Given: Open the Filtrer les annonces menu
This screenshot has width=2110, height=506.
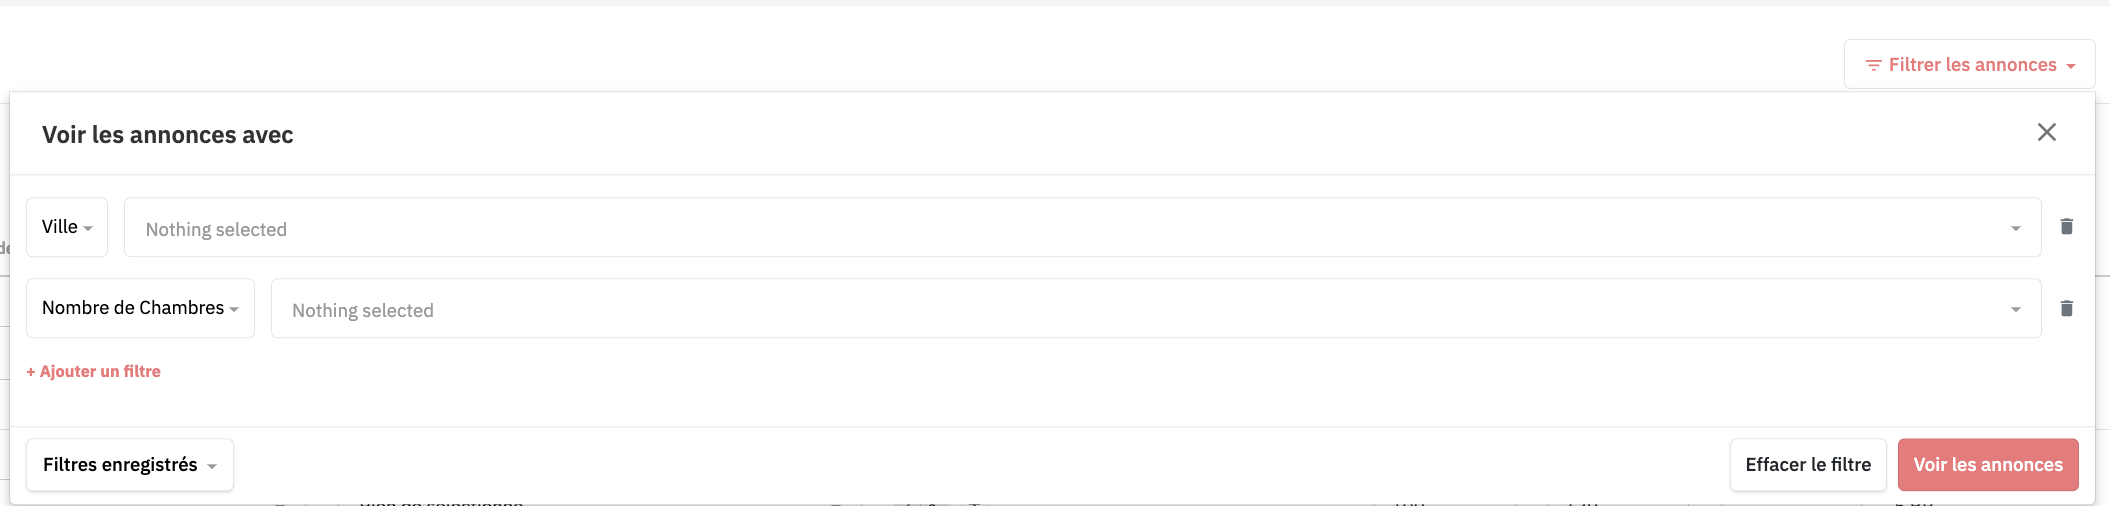Looking at the screenshot, I should coord(1969,65).
